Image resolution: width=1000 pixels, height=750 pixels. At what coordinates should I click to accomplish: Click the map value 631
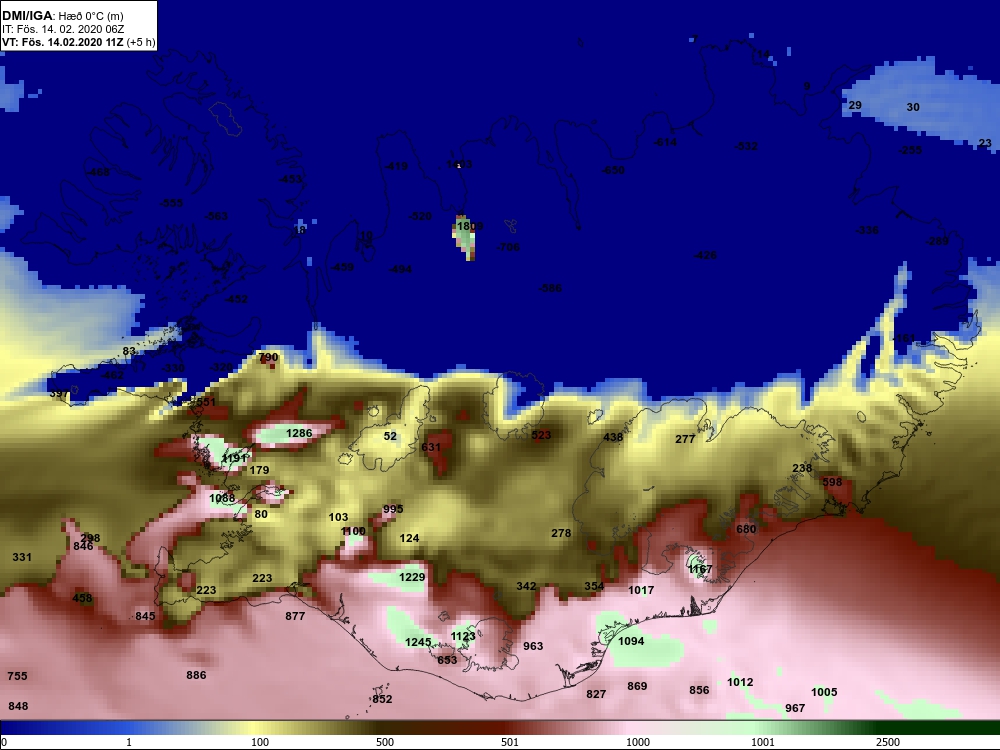(431, 447)
